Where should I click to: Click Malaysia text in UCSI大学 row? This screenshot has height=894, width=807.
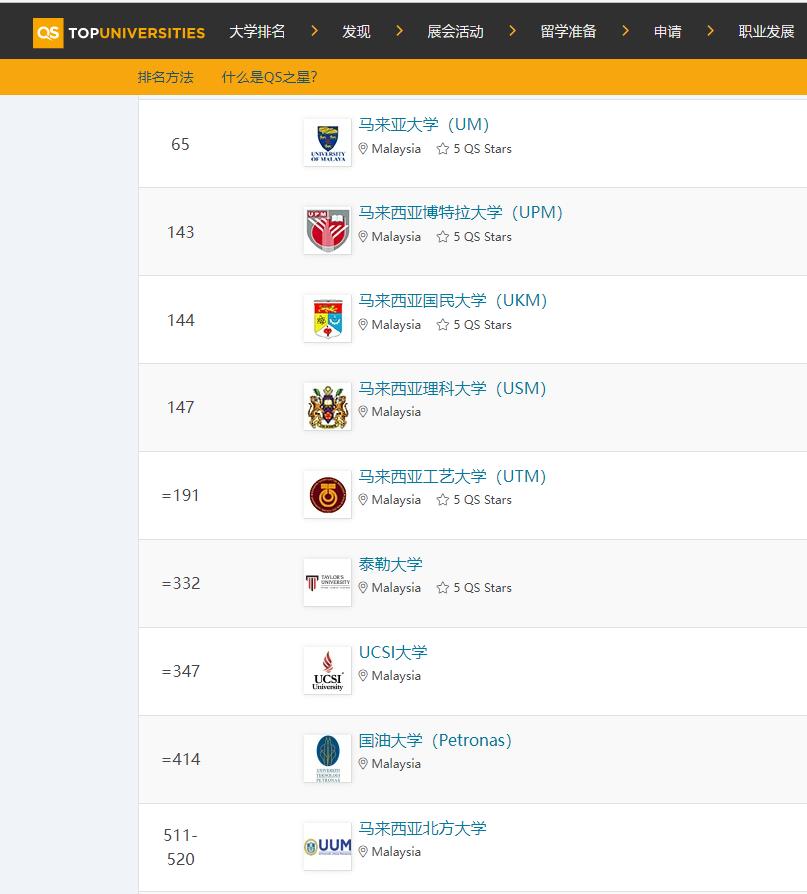pos(396,676)
